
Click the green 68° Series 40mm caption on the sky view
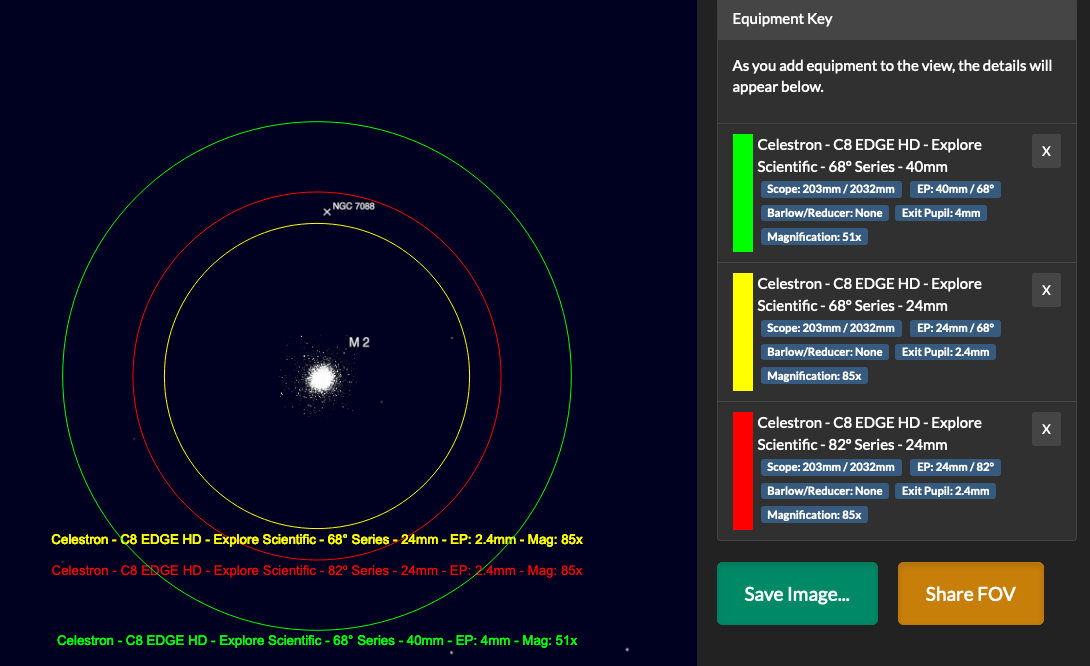point(317,640)
